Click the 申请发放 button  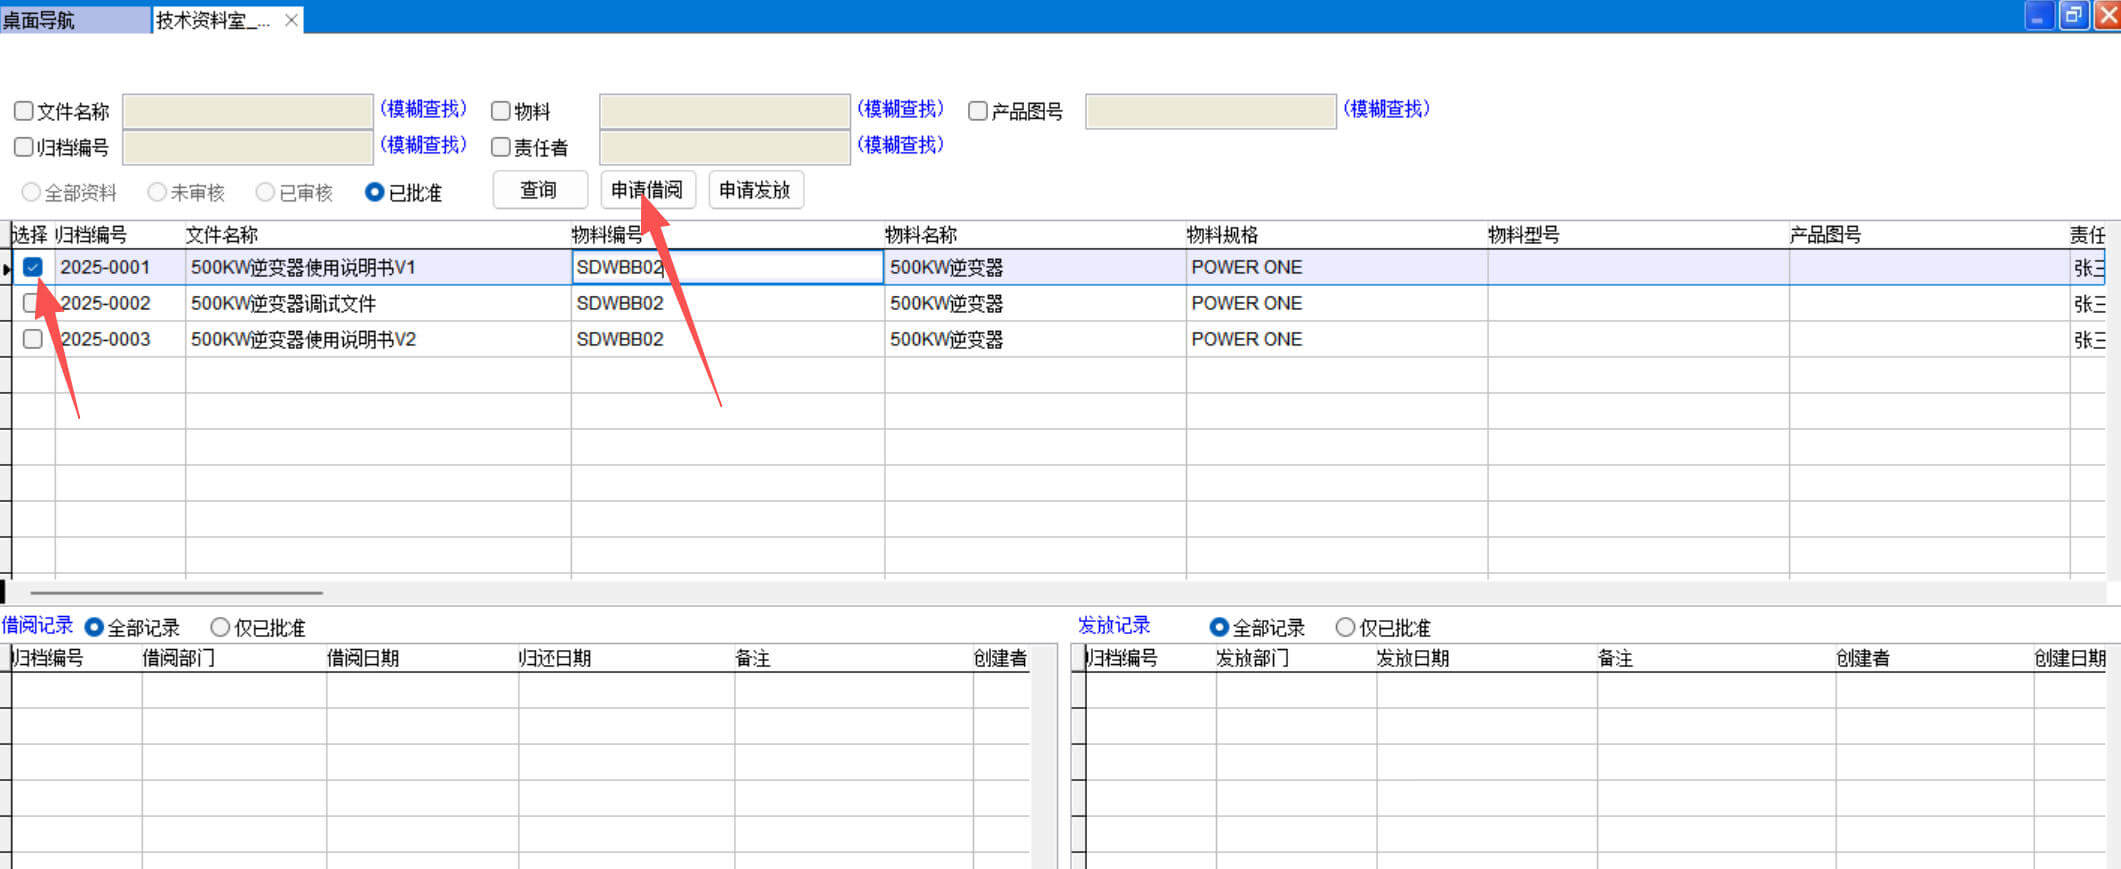coord(755,190)
